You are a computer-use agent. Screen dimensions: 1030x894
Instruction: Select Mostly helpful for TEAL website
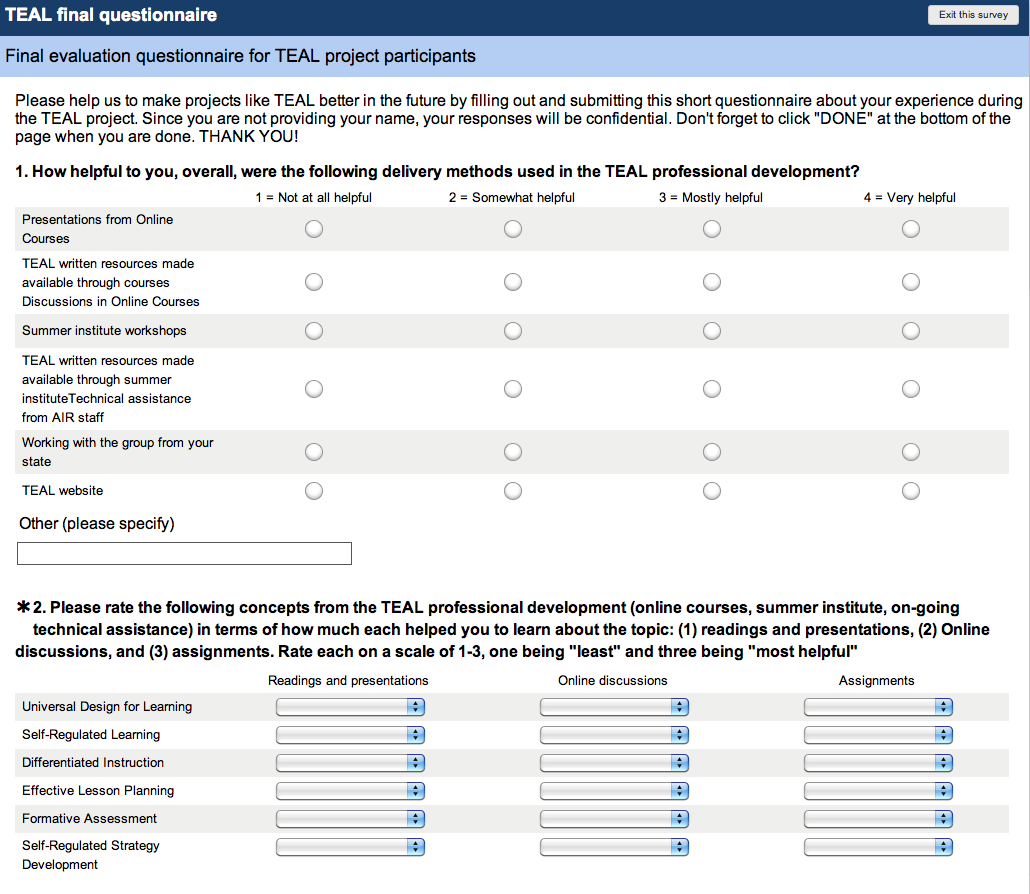tap(712, 491)
